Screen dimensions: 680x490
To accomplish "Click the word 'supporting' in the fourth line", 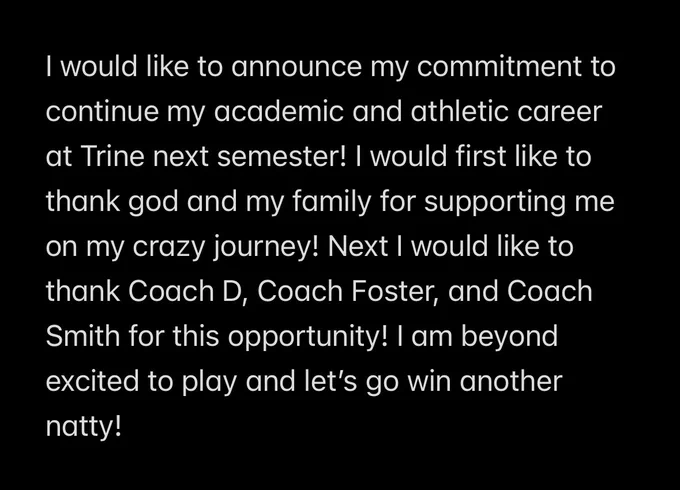I will [494, 203].
